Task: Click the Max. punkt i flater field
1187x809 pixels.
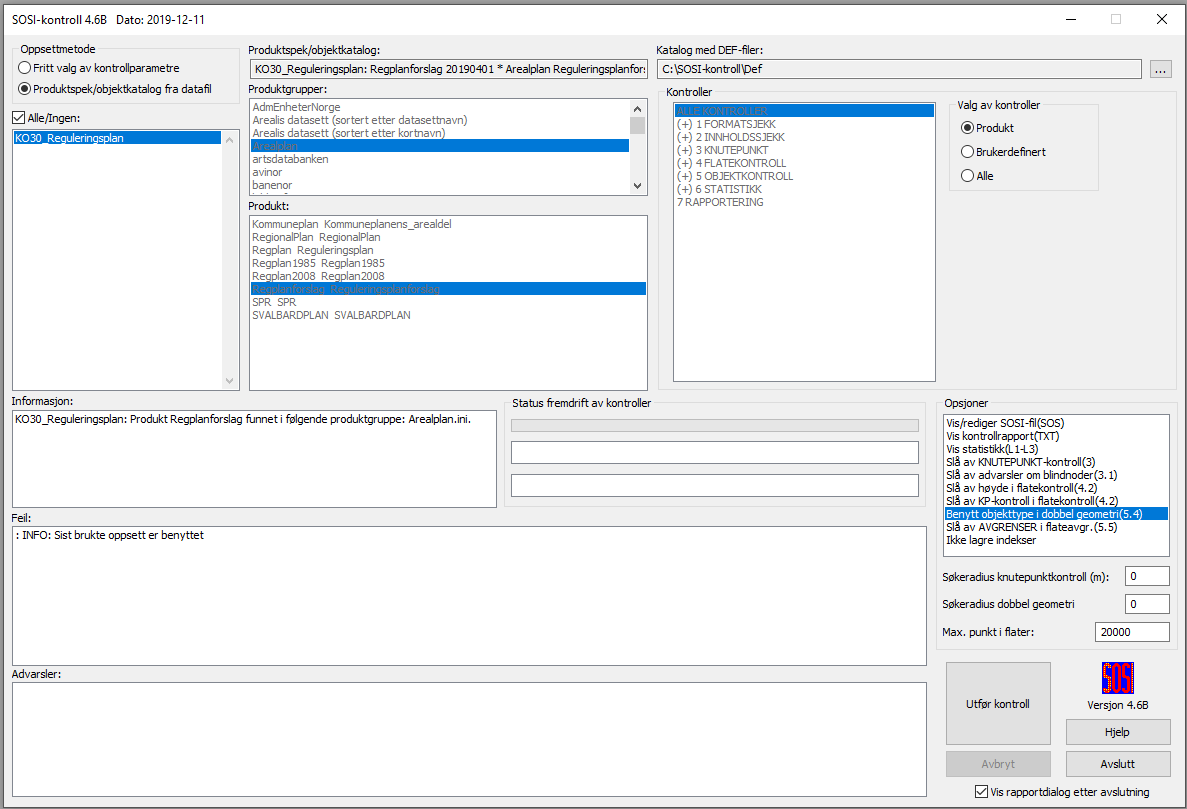Action: click(x=1131, y=632)
